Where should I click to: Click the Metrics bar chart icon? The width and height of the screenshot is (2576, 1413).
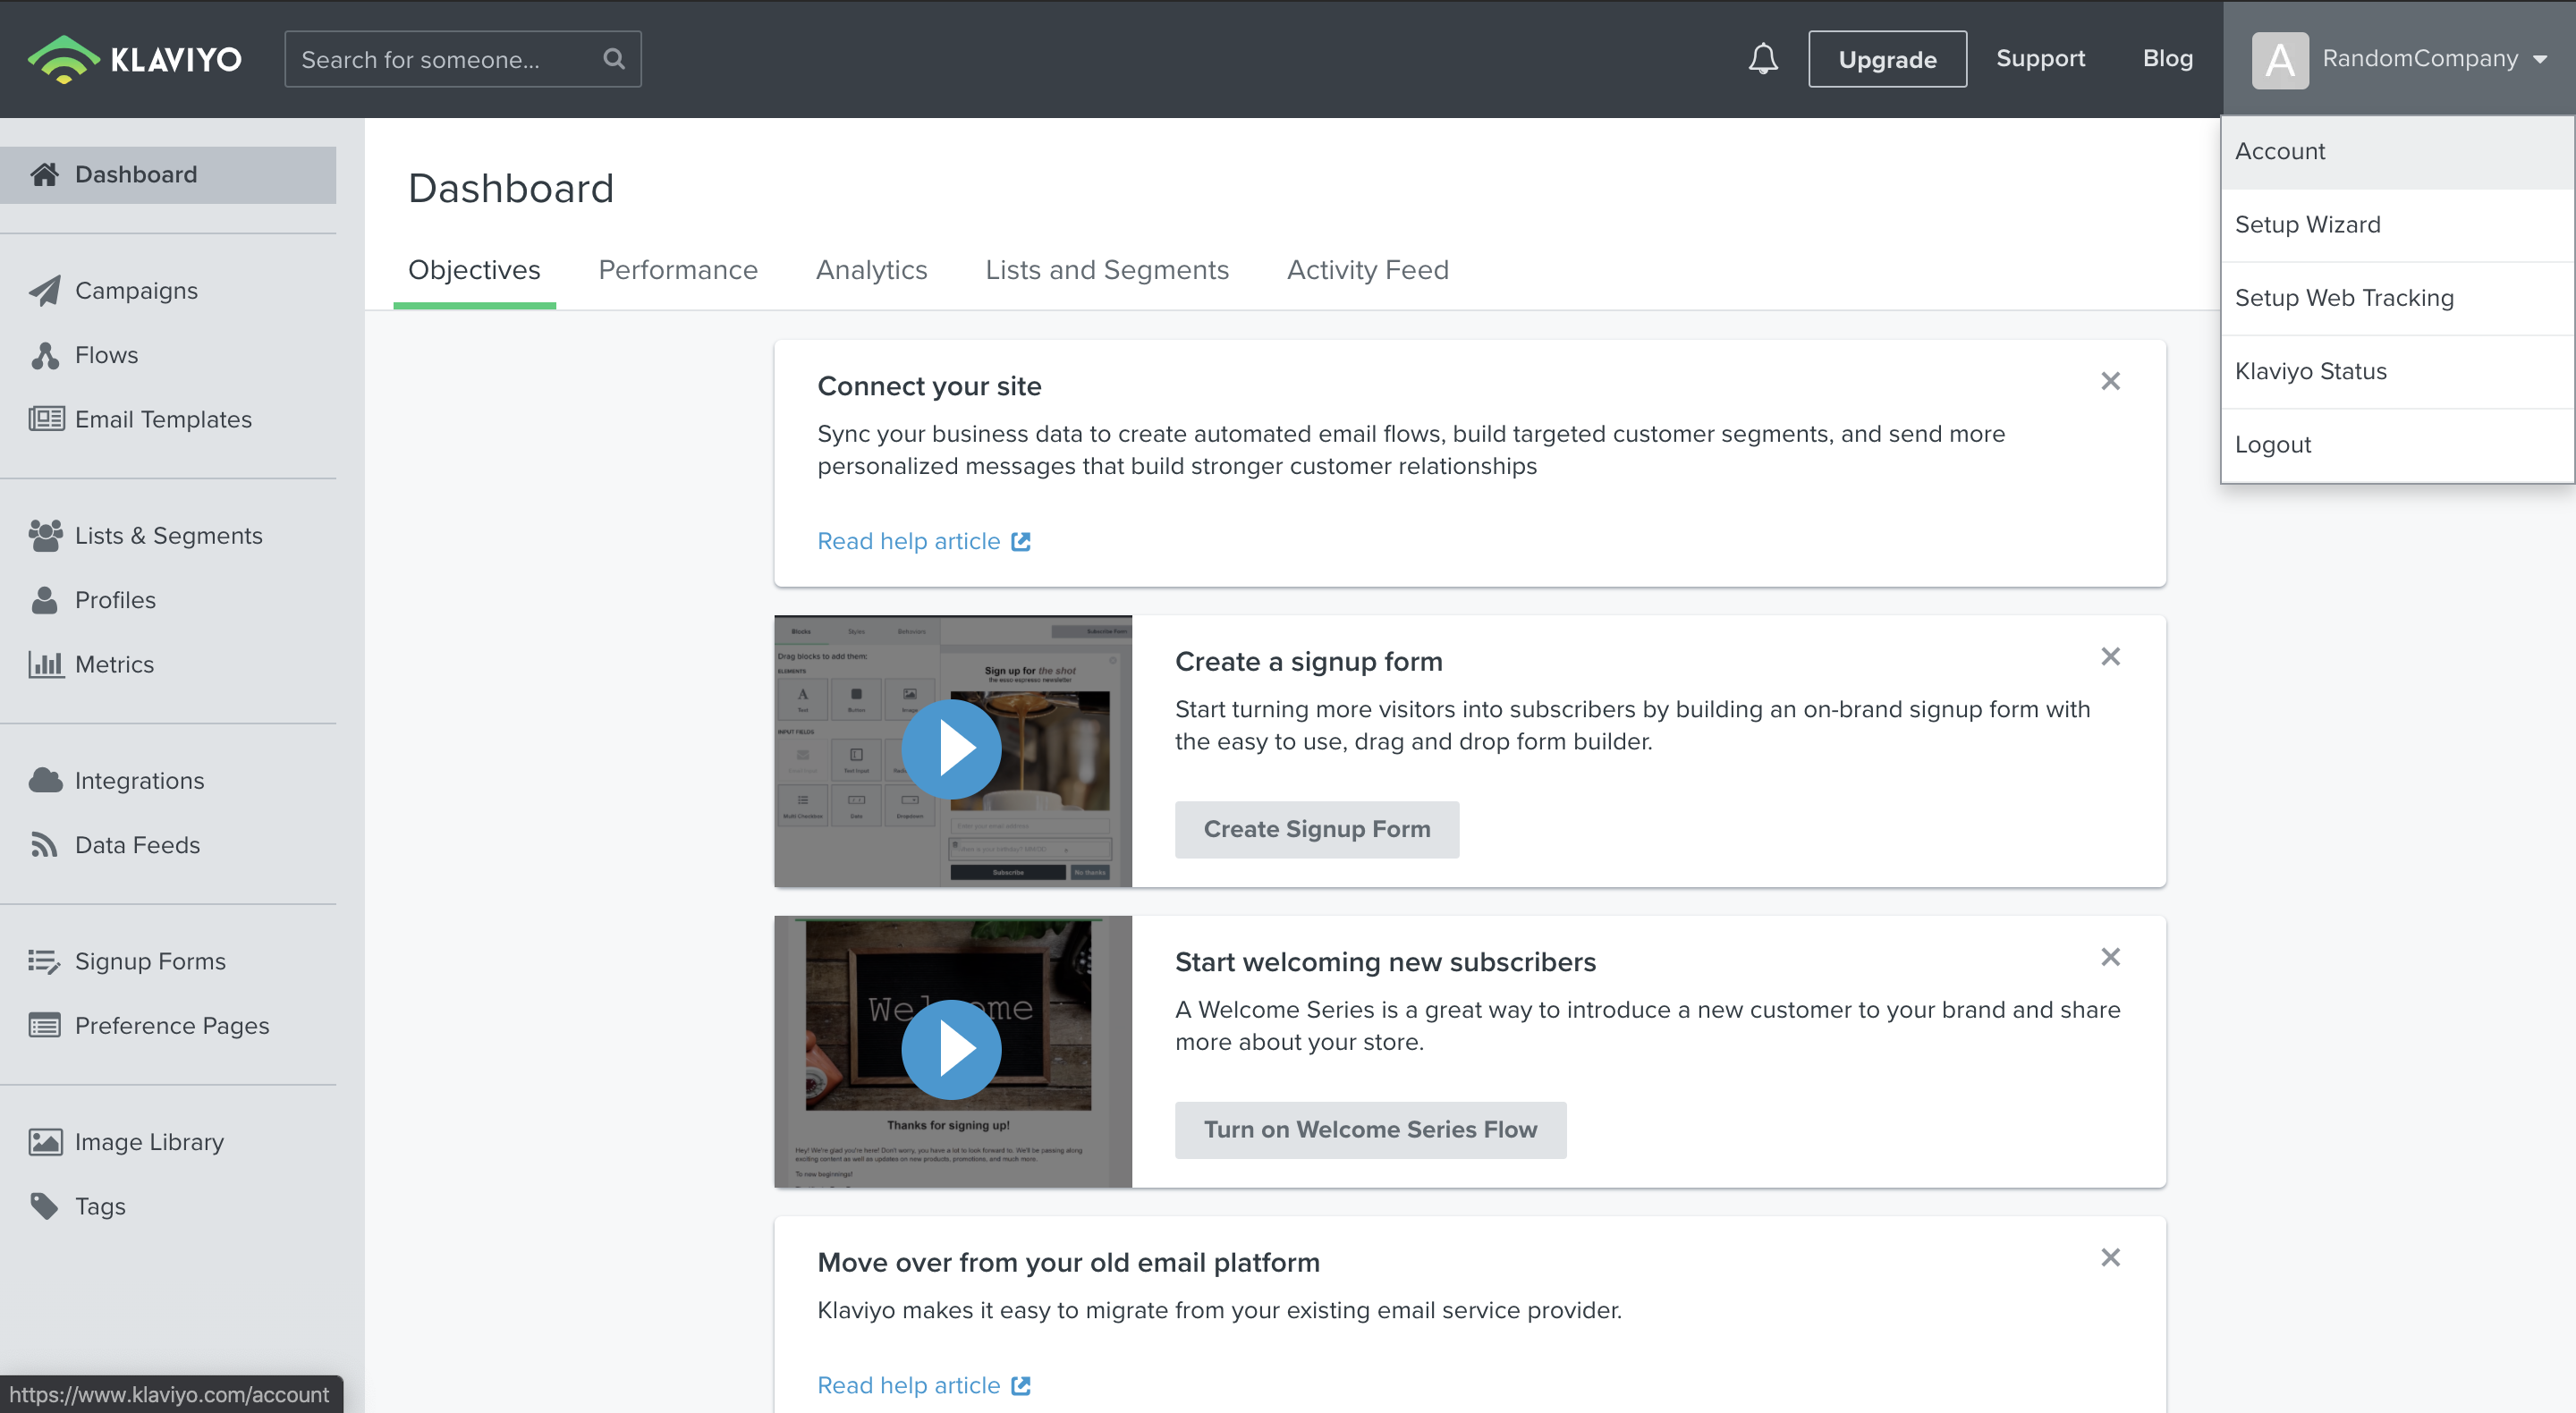click(x=45, y=664)
